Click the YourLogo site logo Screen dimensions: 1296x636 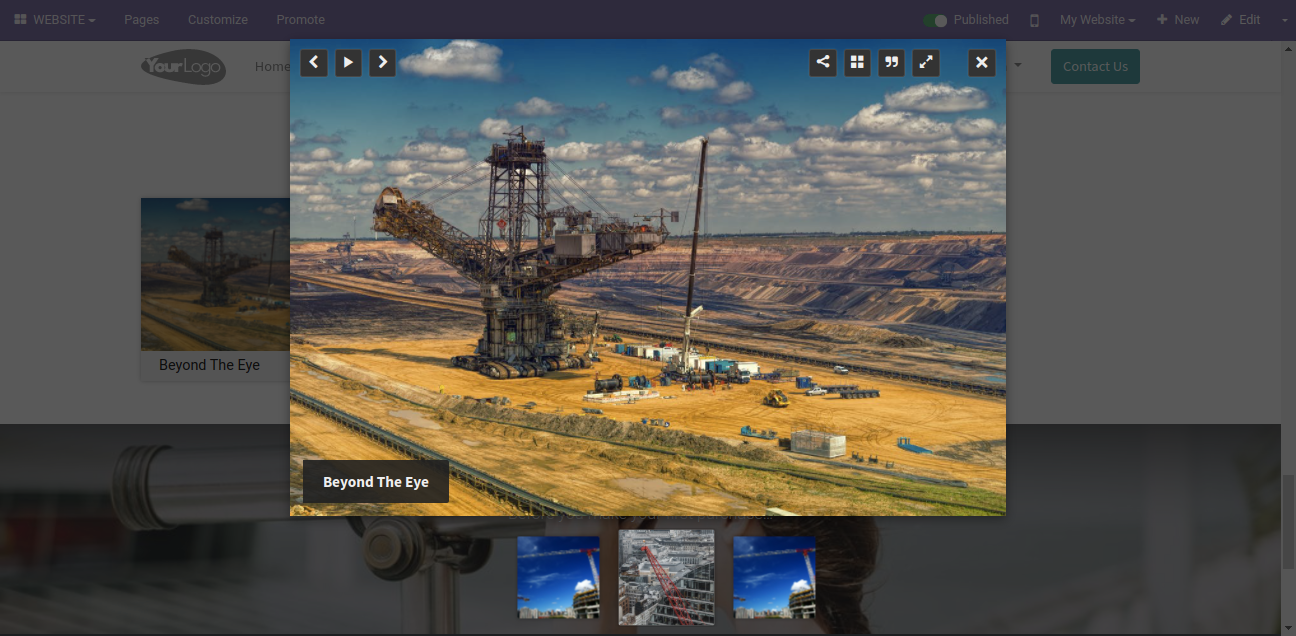[x=183, y=67]
